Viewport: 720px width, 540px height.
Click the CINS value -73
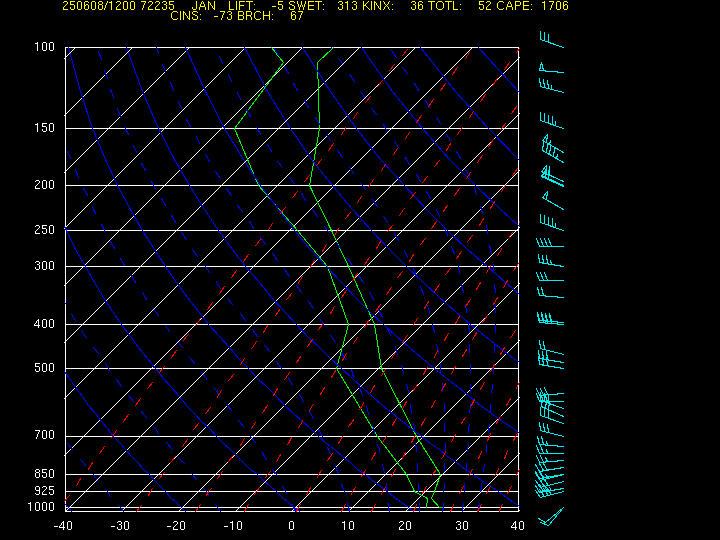coord(223,16)
